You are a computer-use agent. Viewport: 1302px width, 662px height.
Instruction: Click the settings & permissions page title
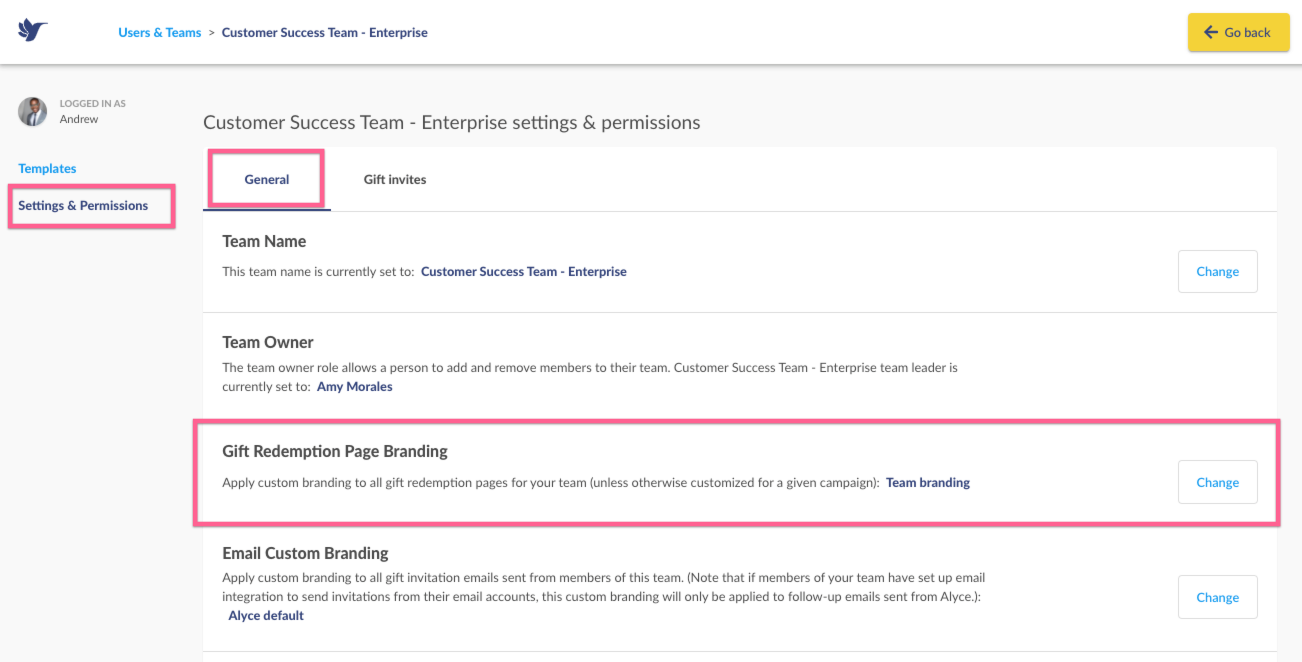coord(452,122)
